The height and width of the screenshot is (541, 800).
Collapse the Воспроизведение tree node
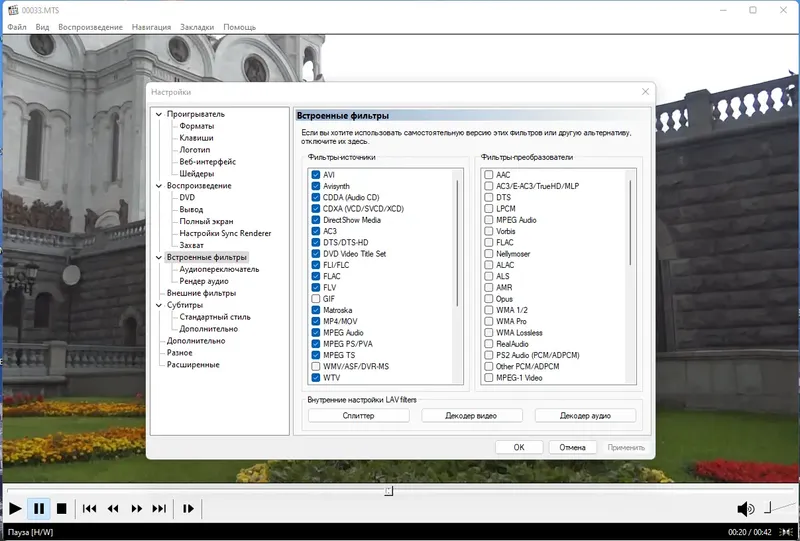[x=159, y=186]
